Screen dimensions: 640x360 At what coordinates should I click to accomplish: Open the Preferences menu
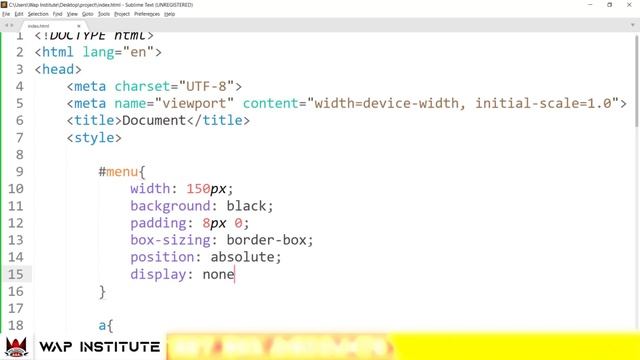(147, 14)
